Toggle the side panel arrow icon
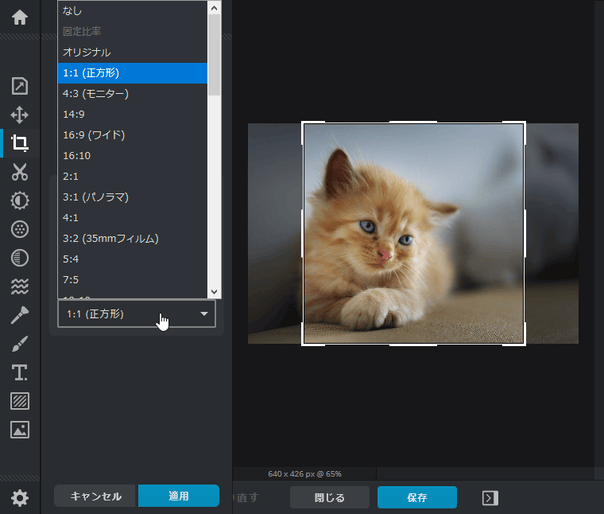Image resolution: width=604 pixels, height=514 pixels. coord(490,498)
